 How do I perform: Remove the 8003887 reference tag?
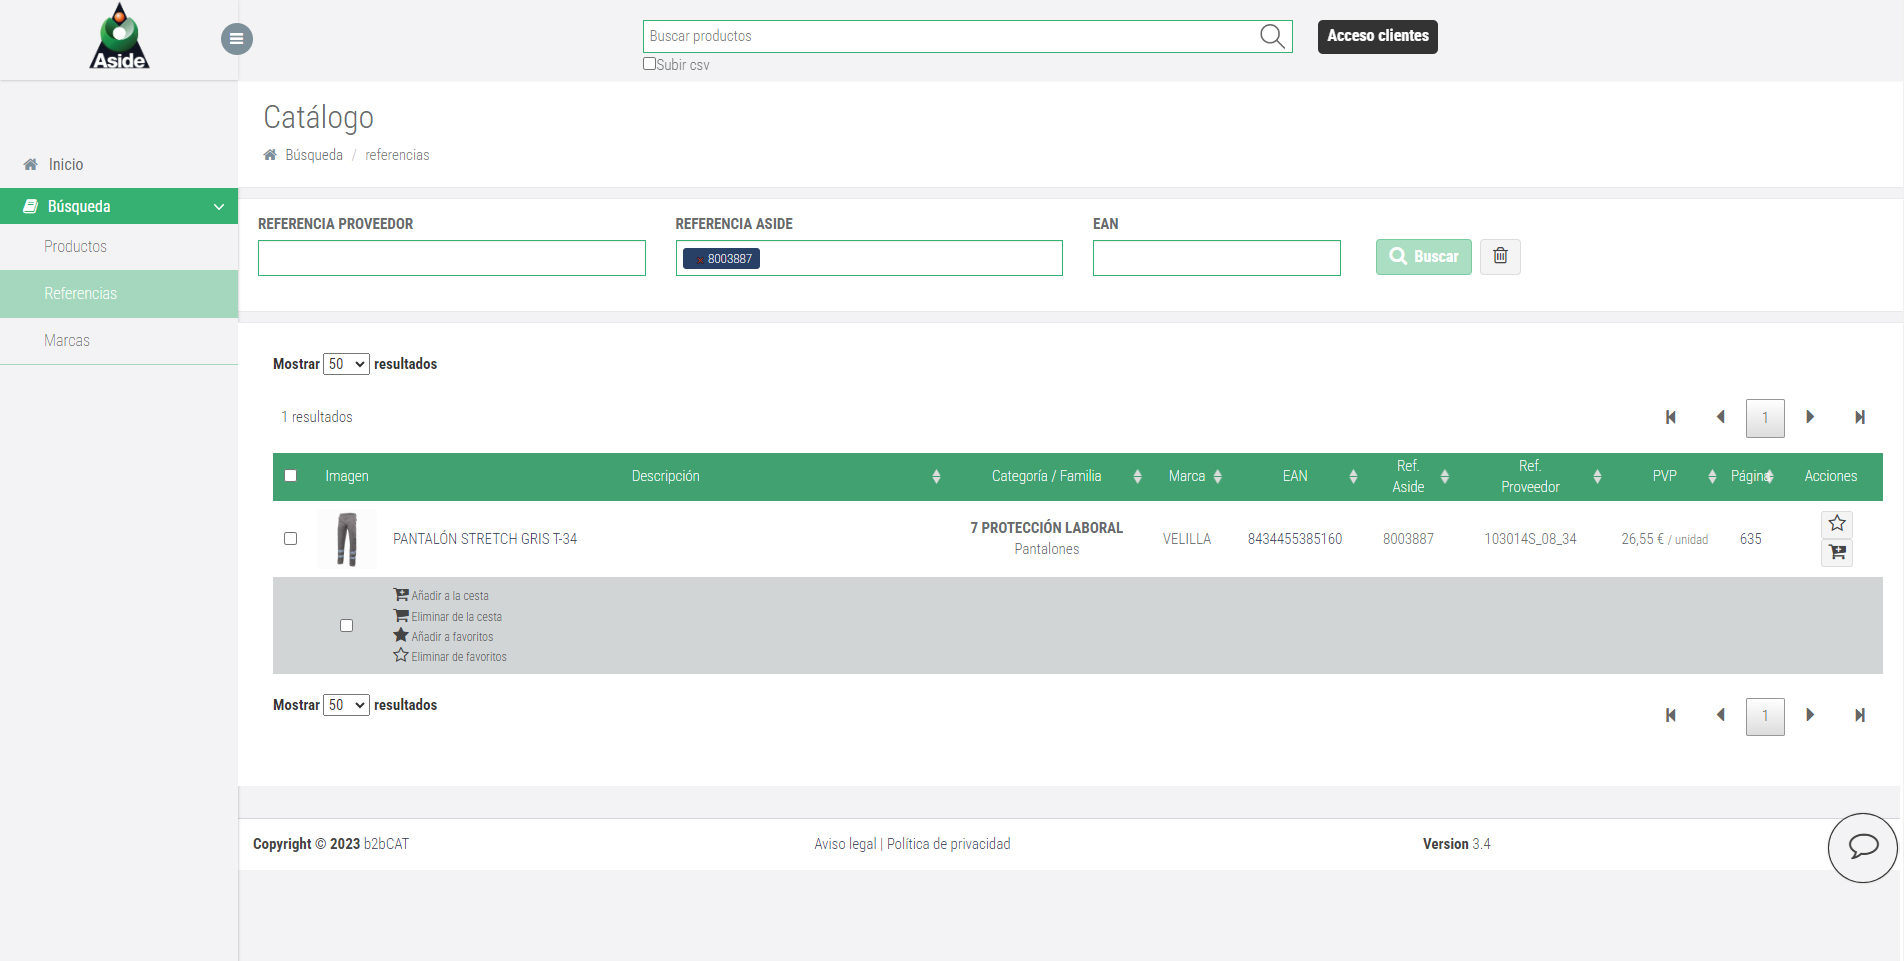pyautogui.click(x=699, y=260)
